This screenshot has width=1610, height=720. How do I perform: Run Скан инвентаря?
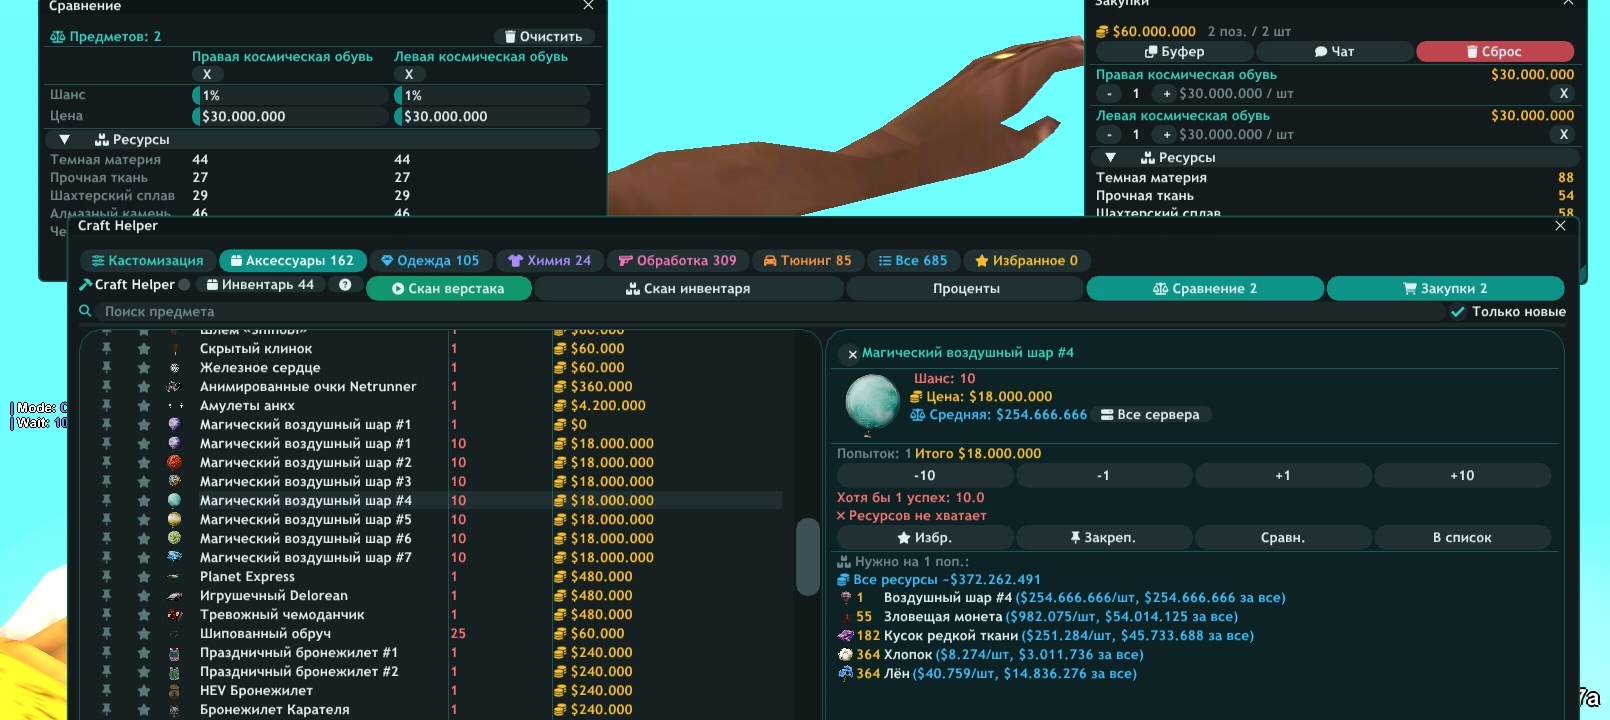[x=688, y=289]
